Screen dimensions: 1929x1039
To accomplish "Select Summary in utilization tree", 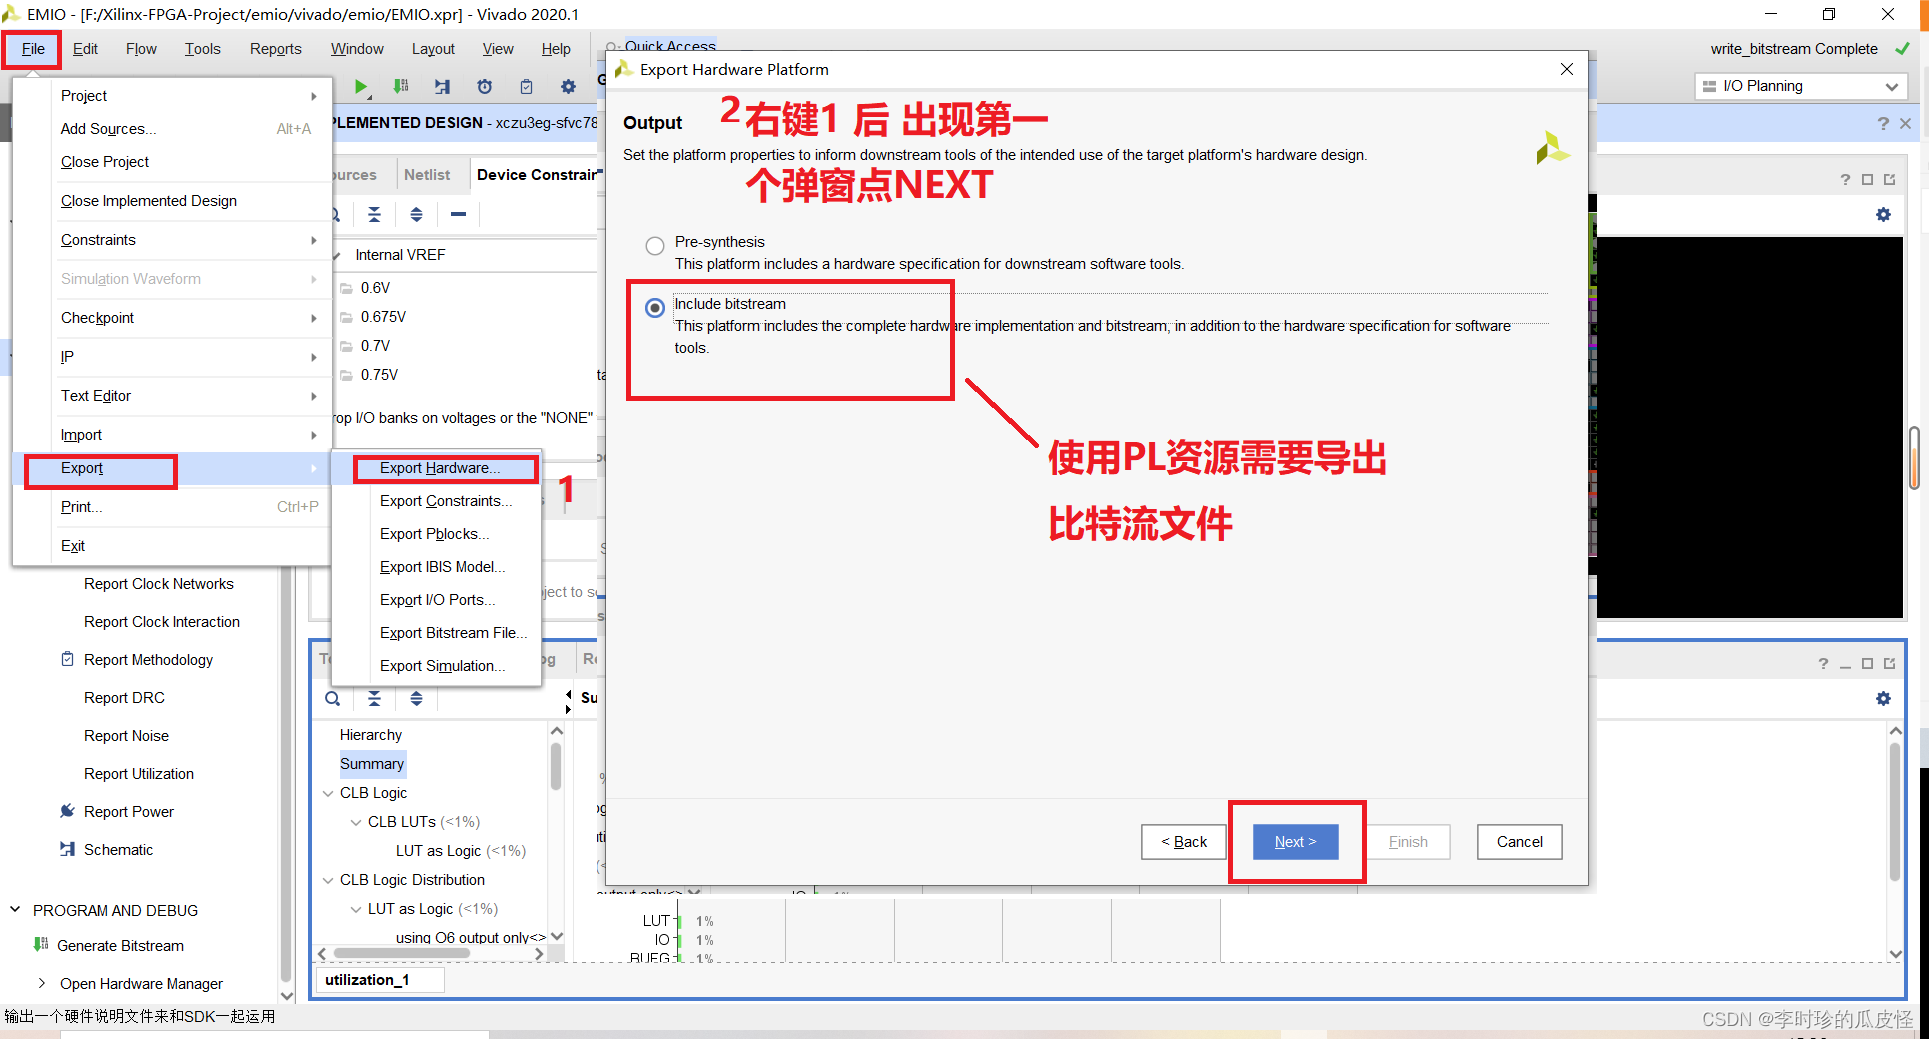I will coord(372,764).
